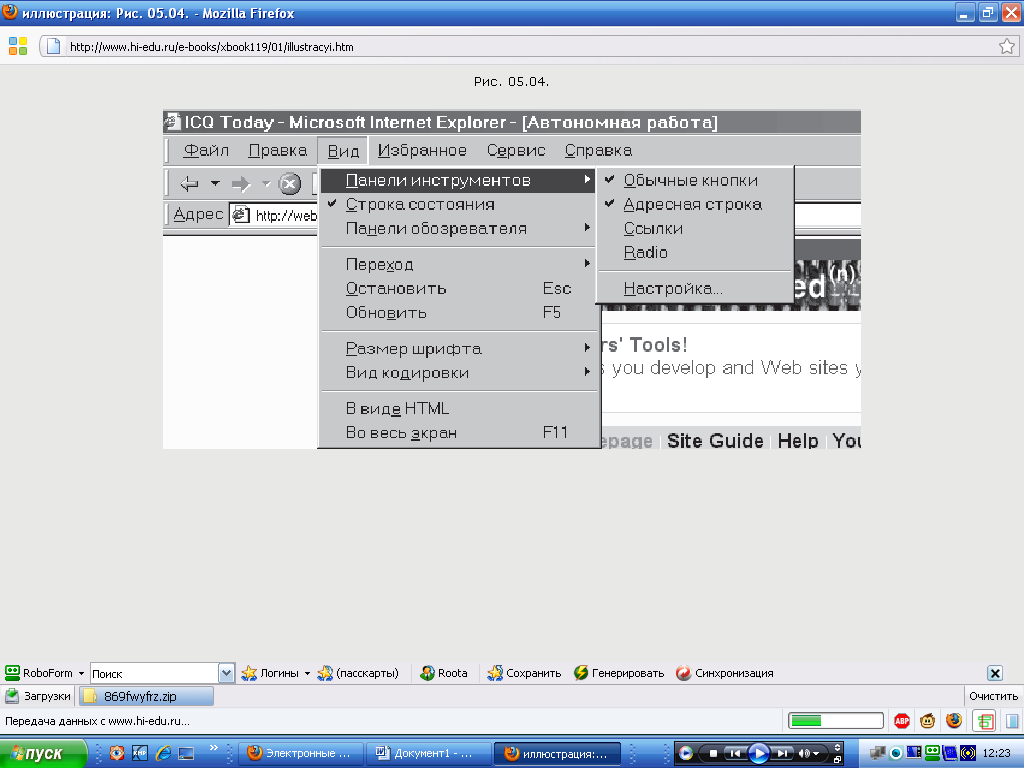Click the Очистить downloads button
This screenshot has width=1024, height=768.
pyautogui.click(x=993, y=696)
